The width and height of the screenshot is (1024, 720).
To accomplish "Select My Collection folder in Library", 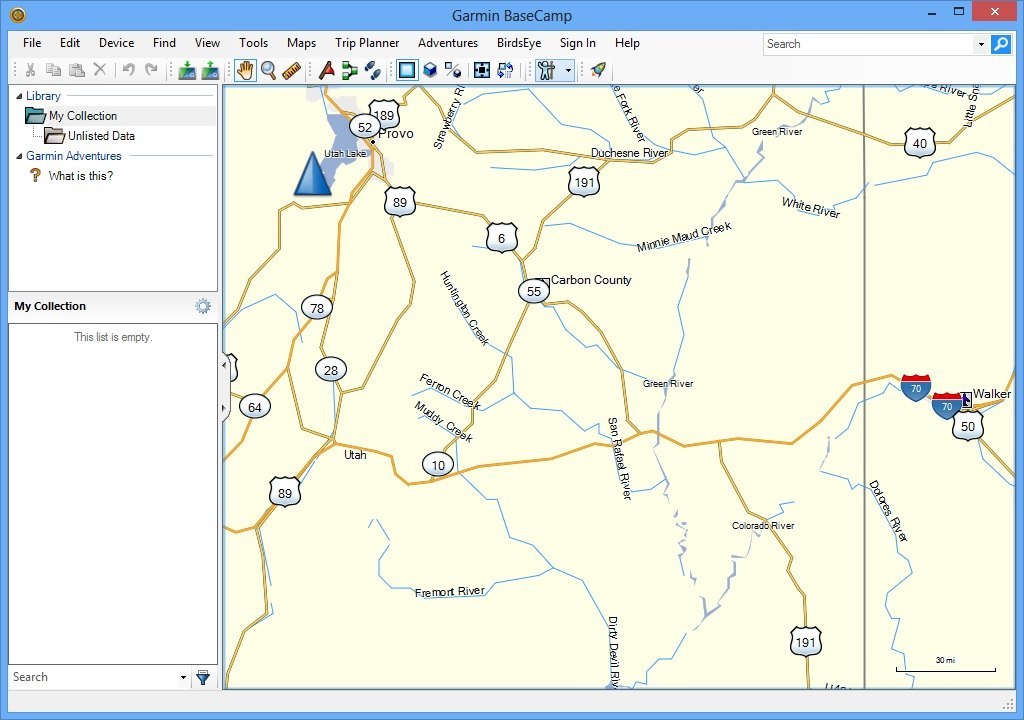I will (x=83, y=116).
